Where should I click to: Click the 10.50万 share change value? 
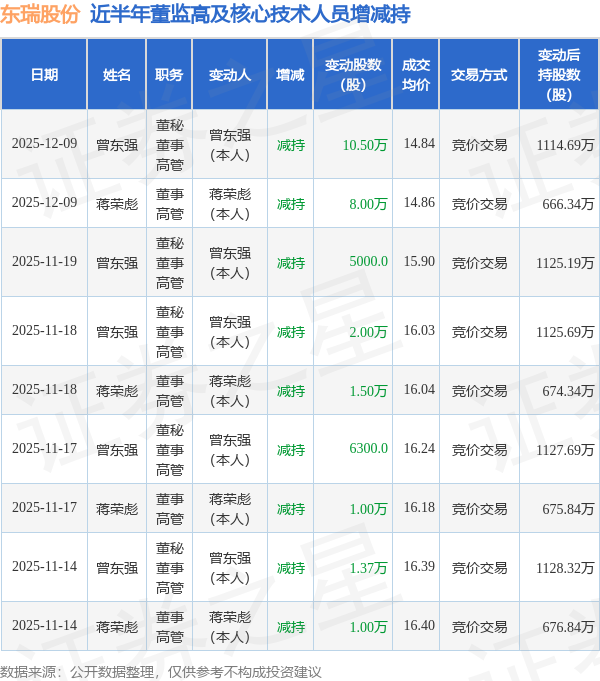365,145
